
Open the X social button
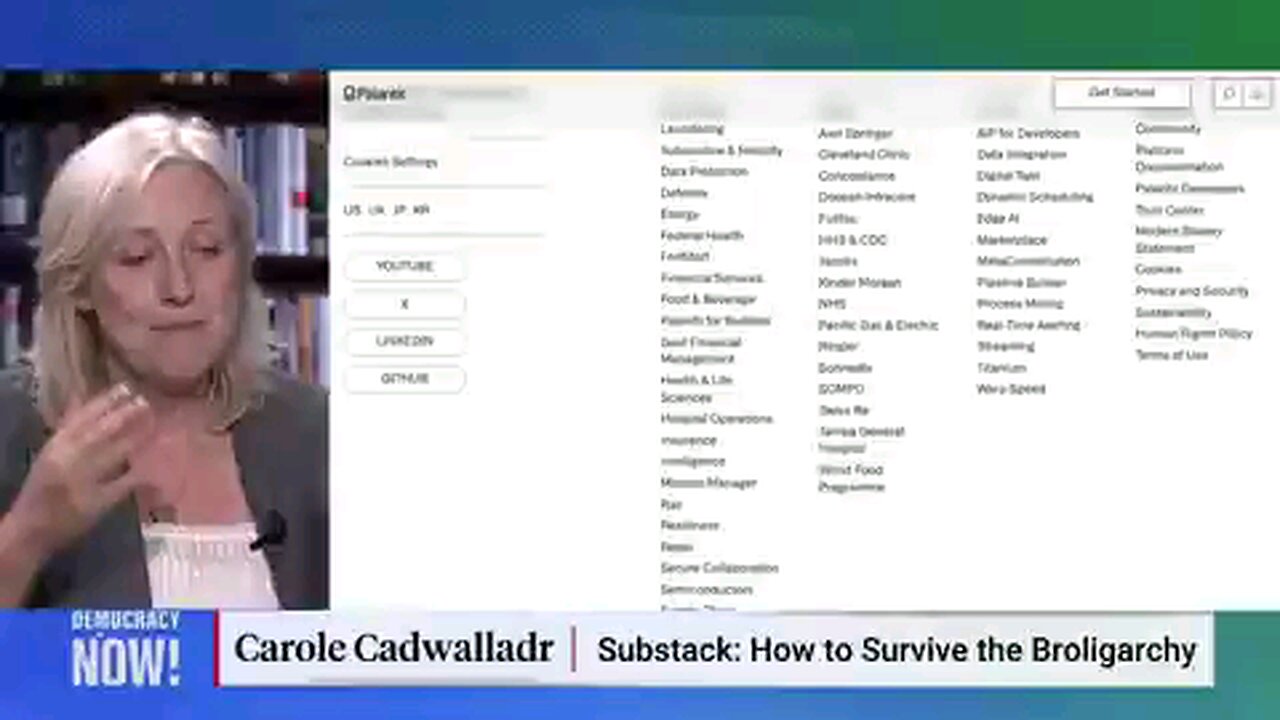404,304
